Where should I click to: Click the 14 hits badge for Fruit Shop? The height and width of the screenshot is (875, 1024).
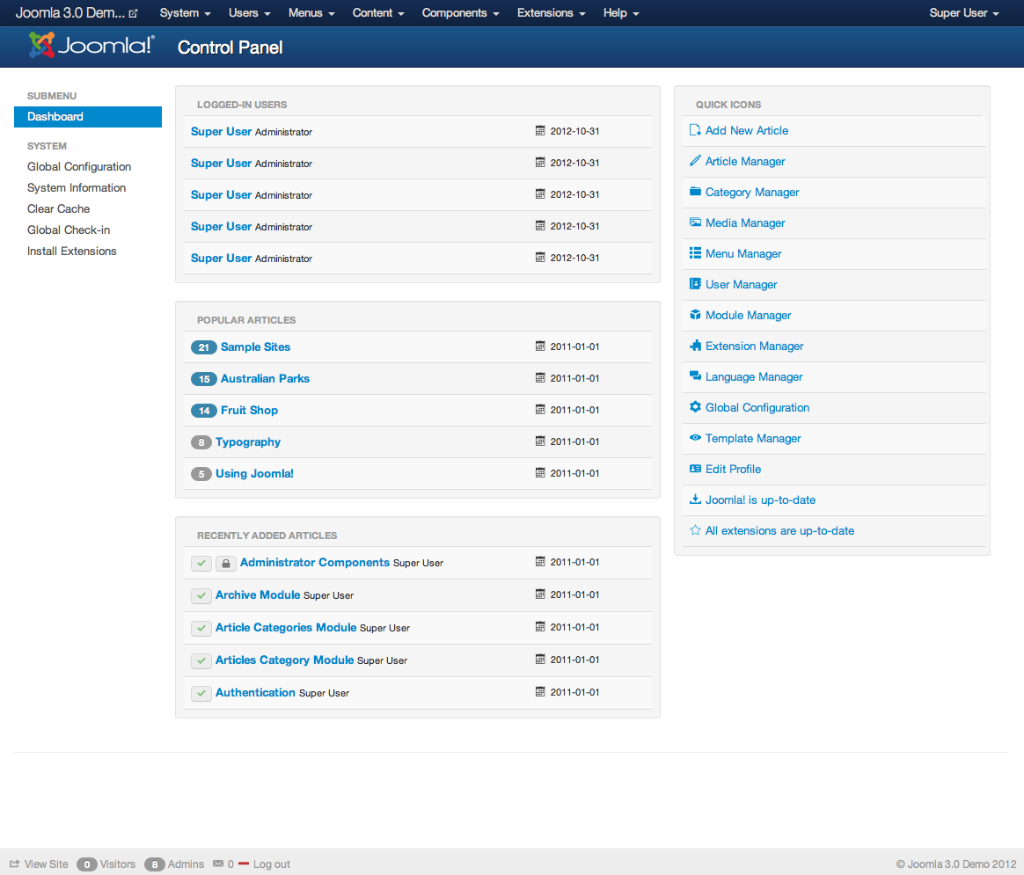(204, 411)
